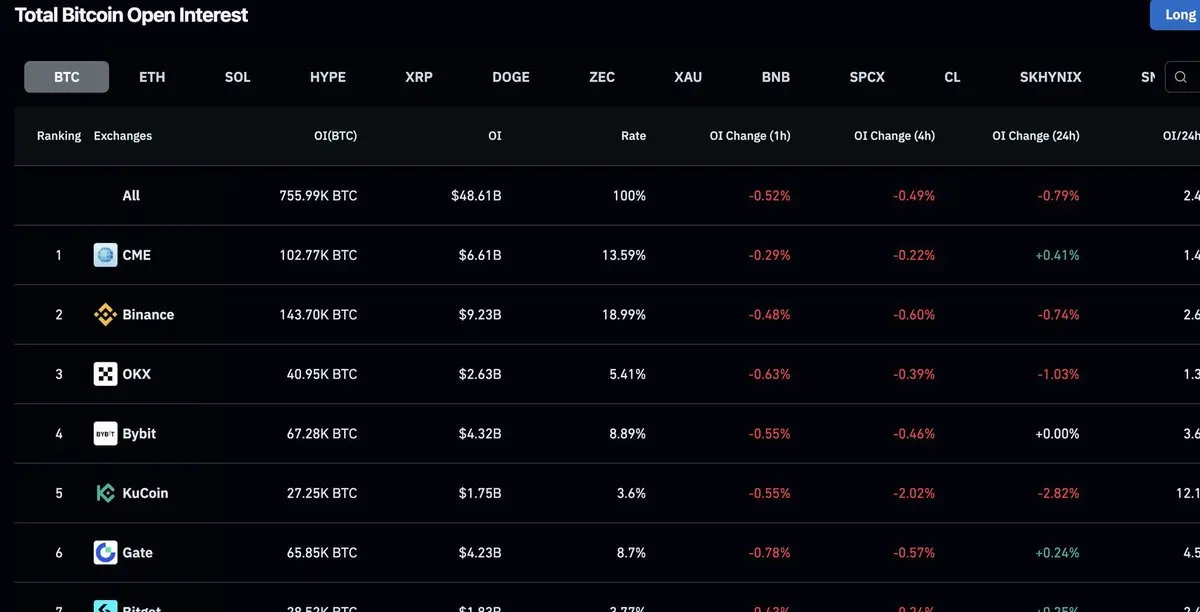Open the DOGE open interest tab
This screenshot has height=612, width=1200.
pyautogui.click(x=511, y=77)
